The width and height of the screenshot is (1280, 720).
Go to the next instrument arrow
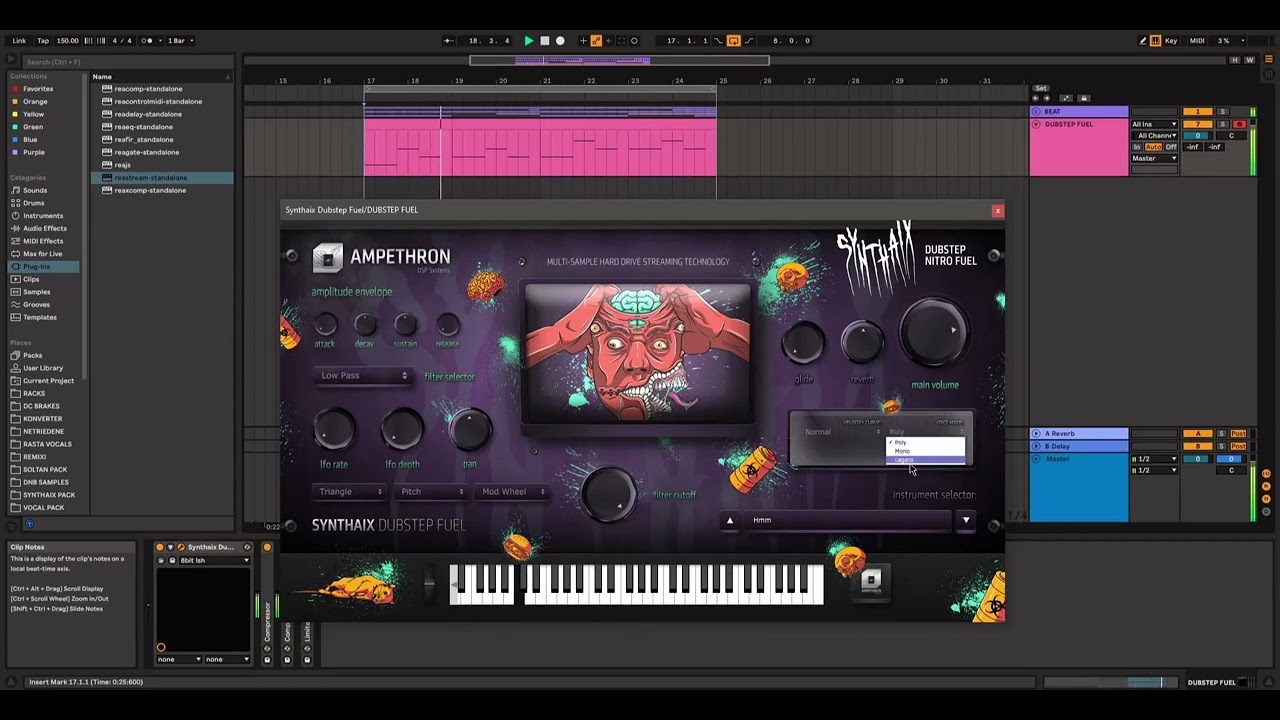966,520
